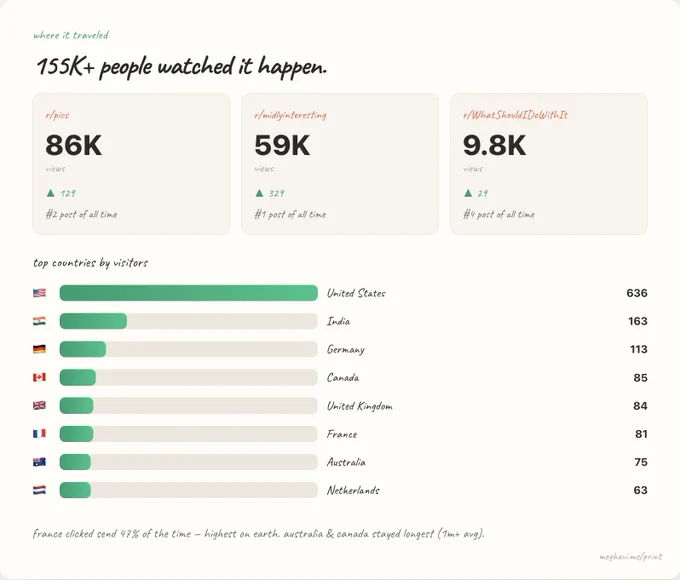This screenshot has width=680, height=580.
Task: Click the Germany flag icon
Action: pyautogui.click(x=39, y=349)
